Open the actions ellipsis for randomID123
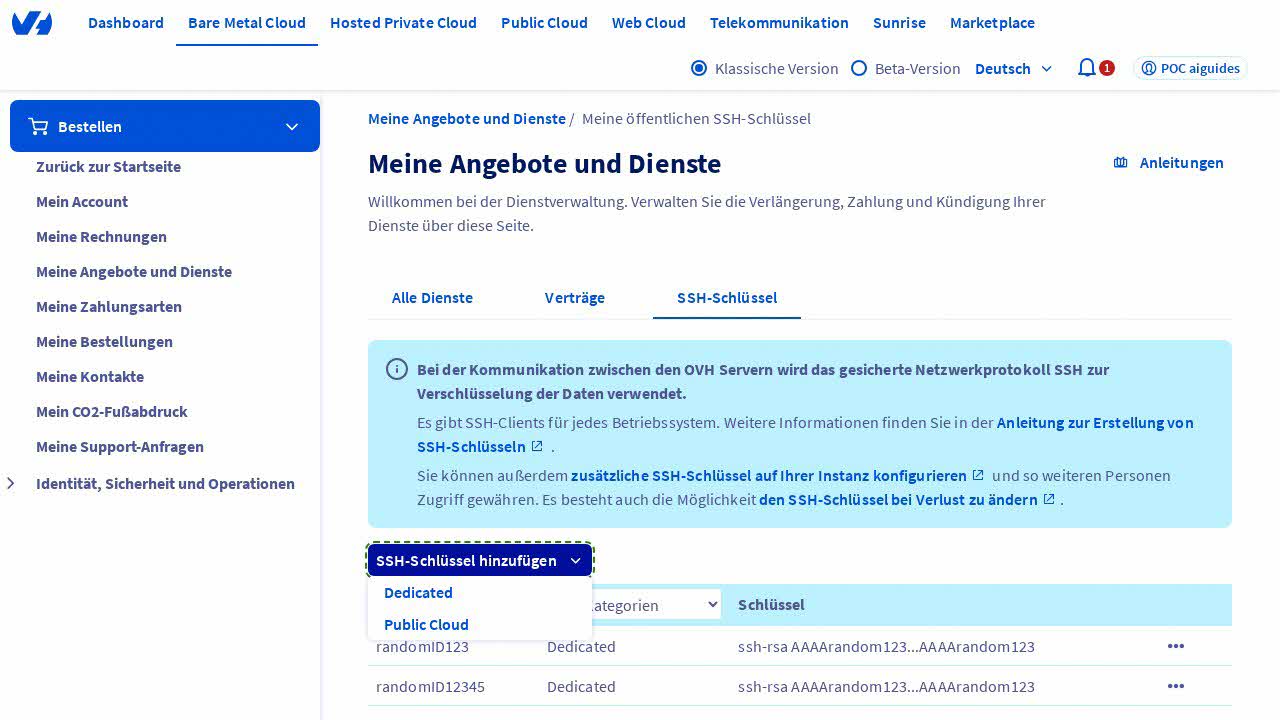 [x=1176, y=646]
